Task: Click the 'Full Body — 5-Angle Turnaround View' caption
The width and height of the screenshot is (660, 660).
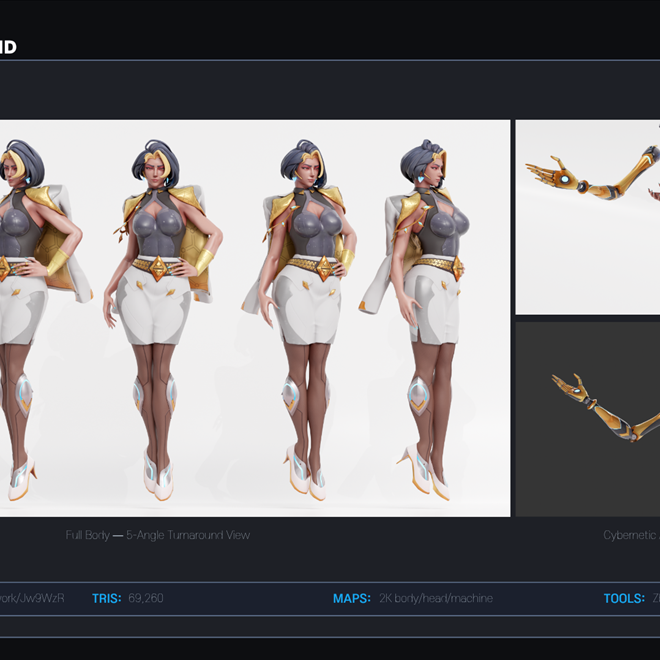Action: coord(158,535)
